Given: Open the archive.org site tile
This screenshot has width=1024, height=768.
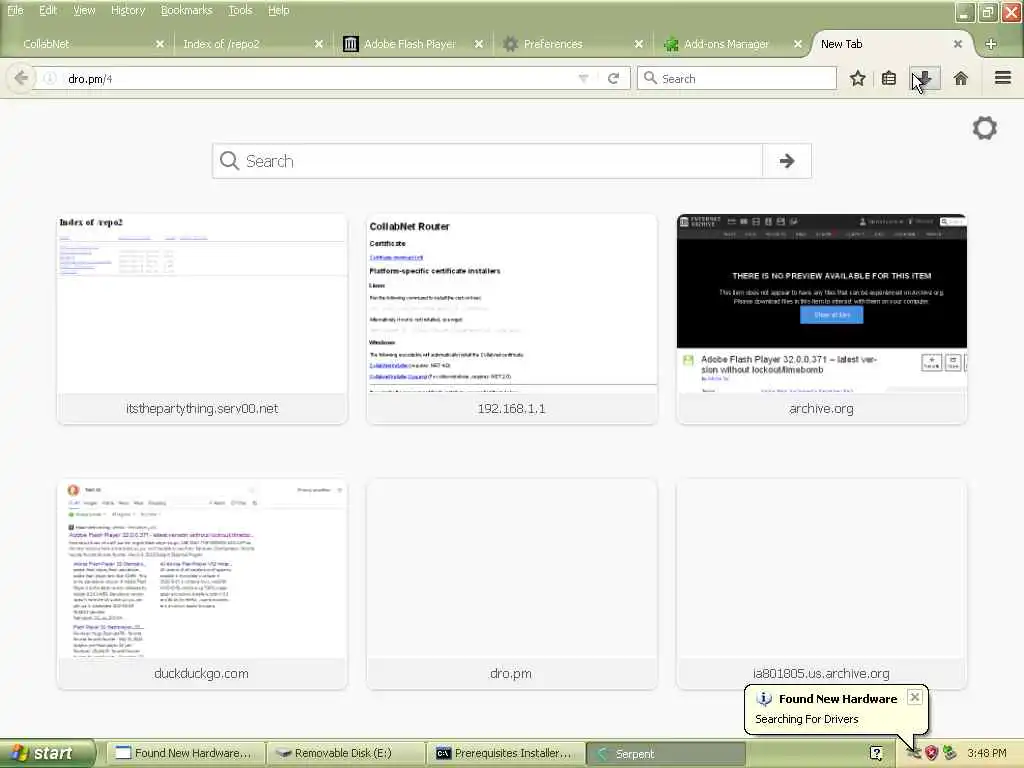Looking at the screenshot, I should point(822,319).
